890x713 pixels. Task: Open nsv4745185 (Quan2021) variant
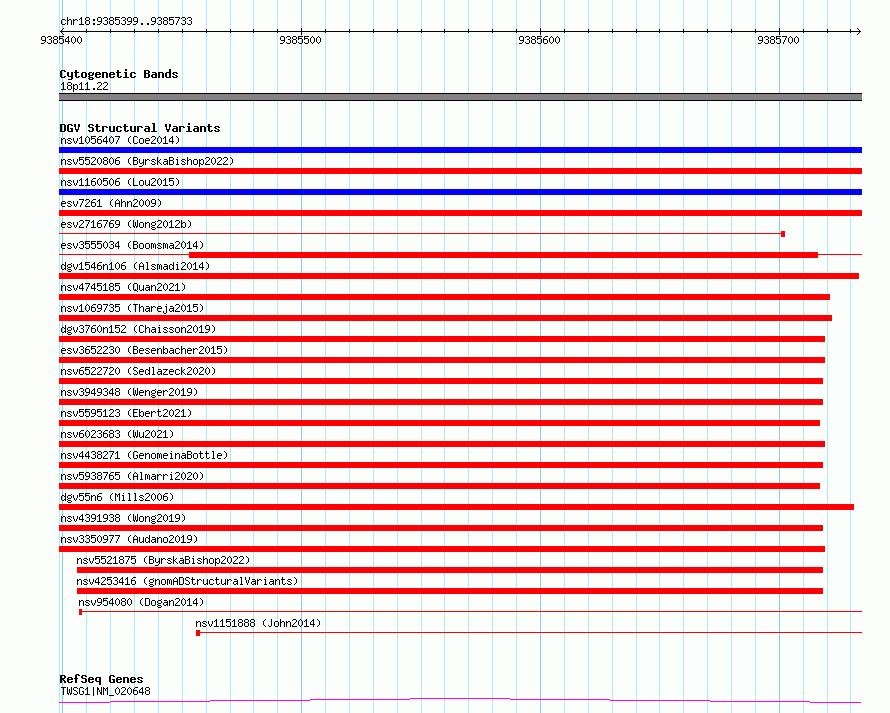[123, 287]
